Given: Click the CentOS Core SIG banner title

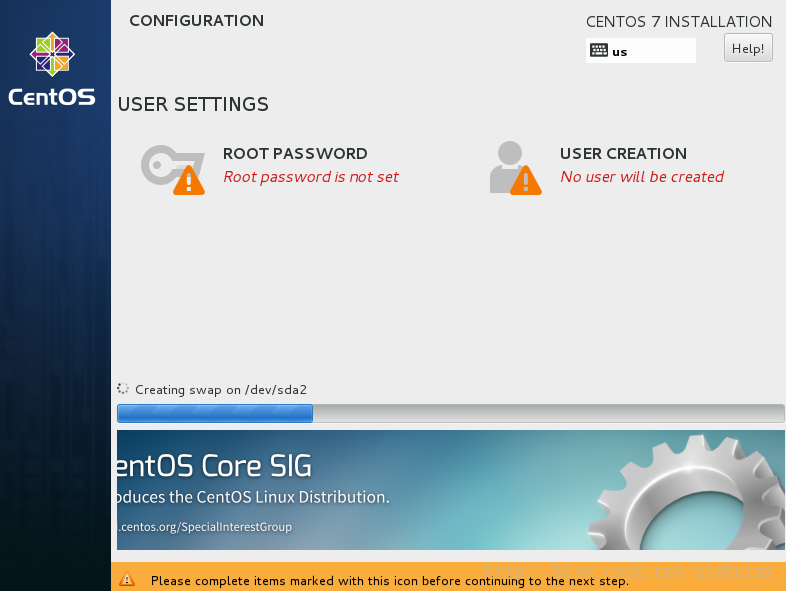Looking at the screenshot, I should (x=214, y=466).
